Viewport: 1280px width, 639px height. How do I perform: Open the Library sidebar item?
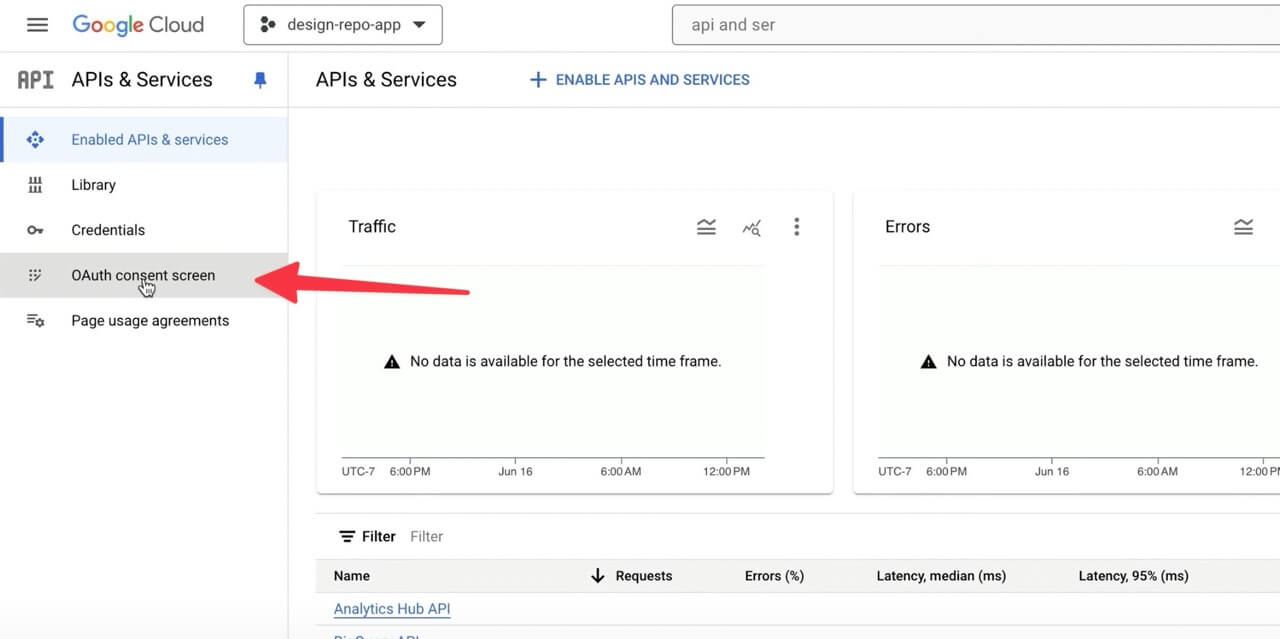click(93, 185)
